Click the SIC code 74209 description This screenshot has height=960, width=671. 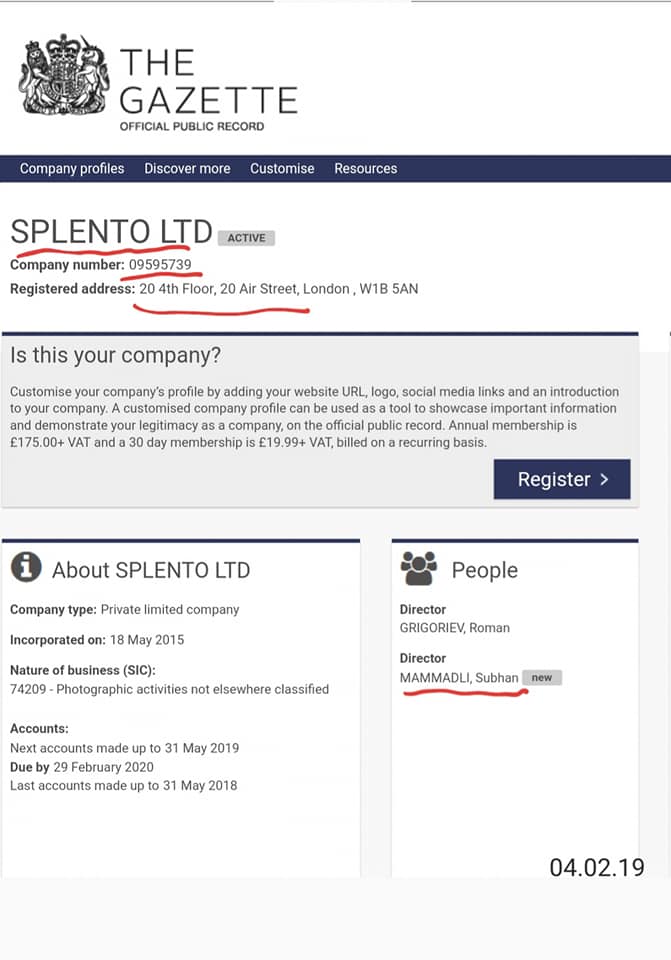[169, 689]
